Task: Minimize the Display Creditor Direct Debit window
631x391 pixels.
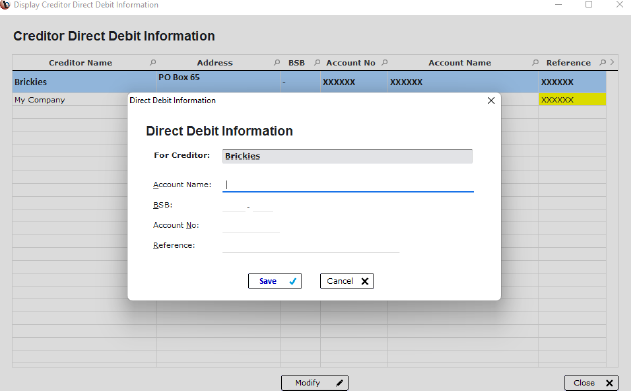Action: (558, 5)
